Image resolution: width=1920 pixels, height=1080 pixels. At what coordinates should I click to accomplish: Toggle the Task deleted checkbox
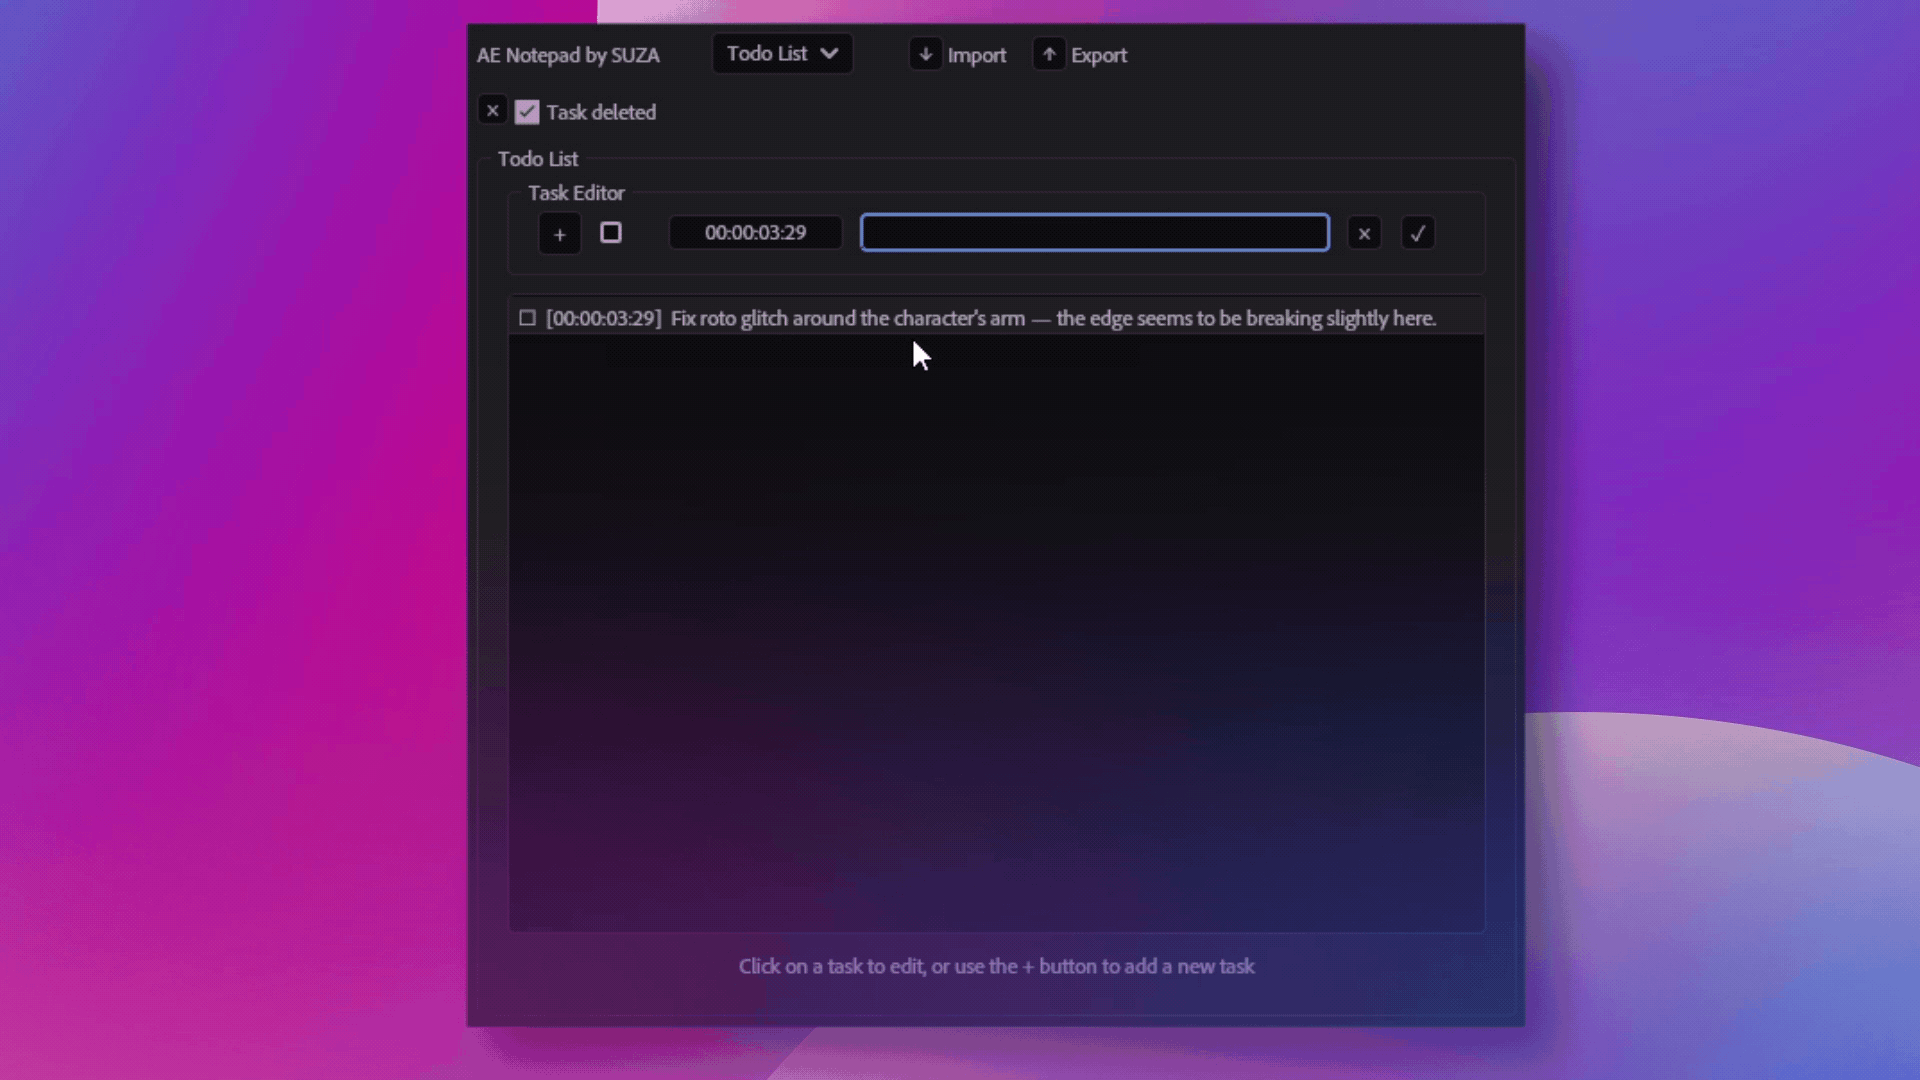point(527,112)
